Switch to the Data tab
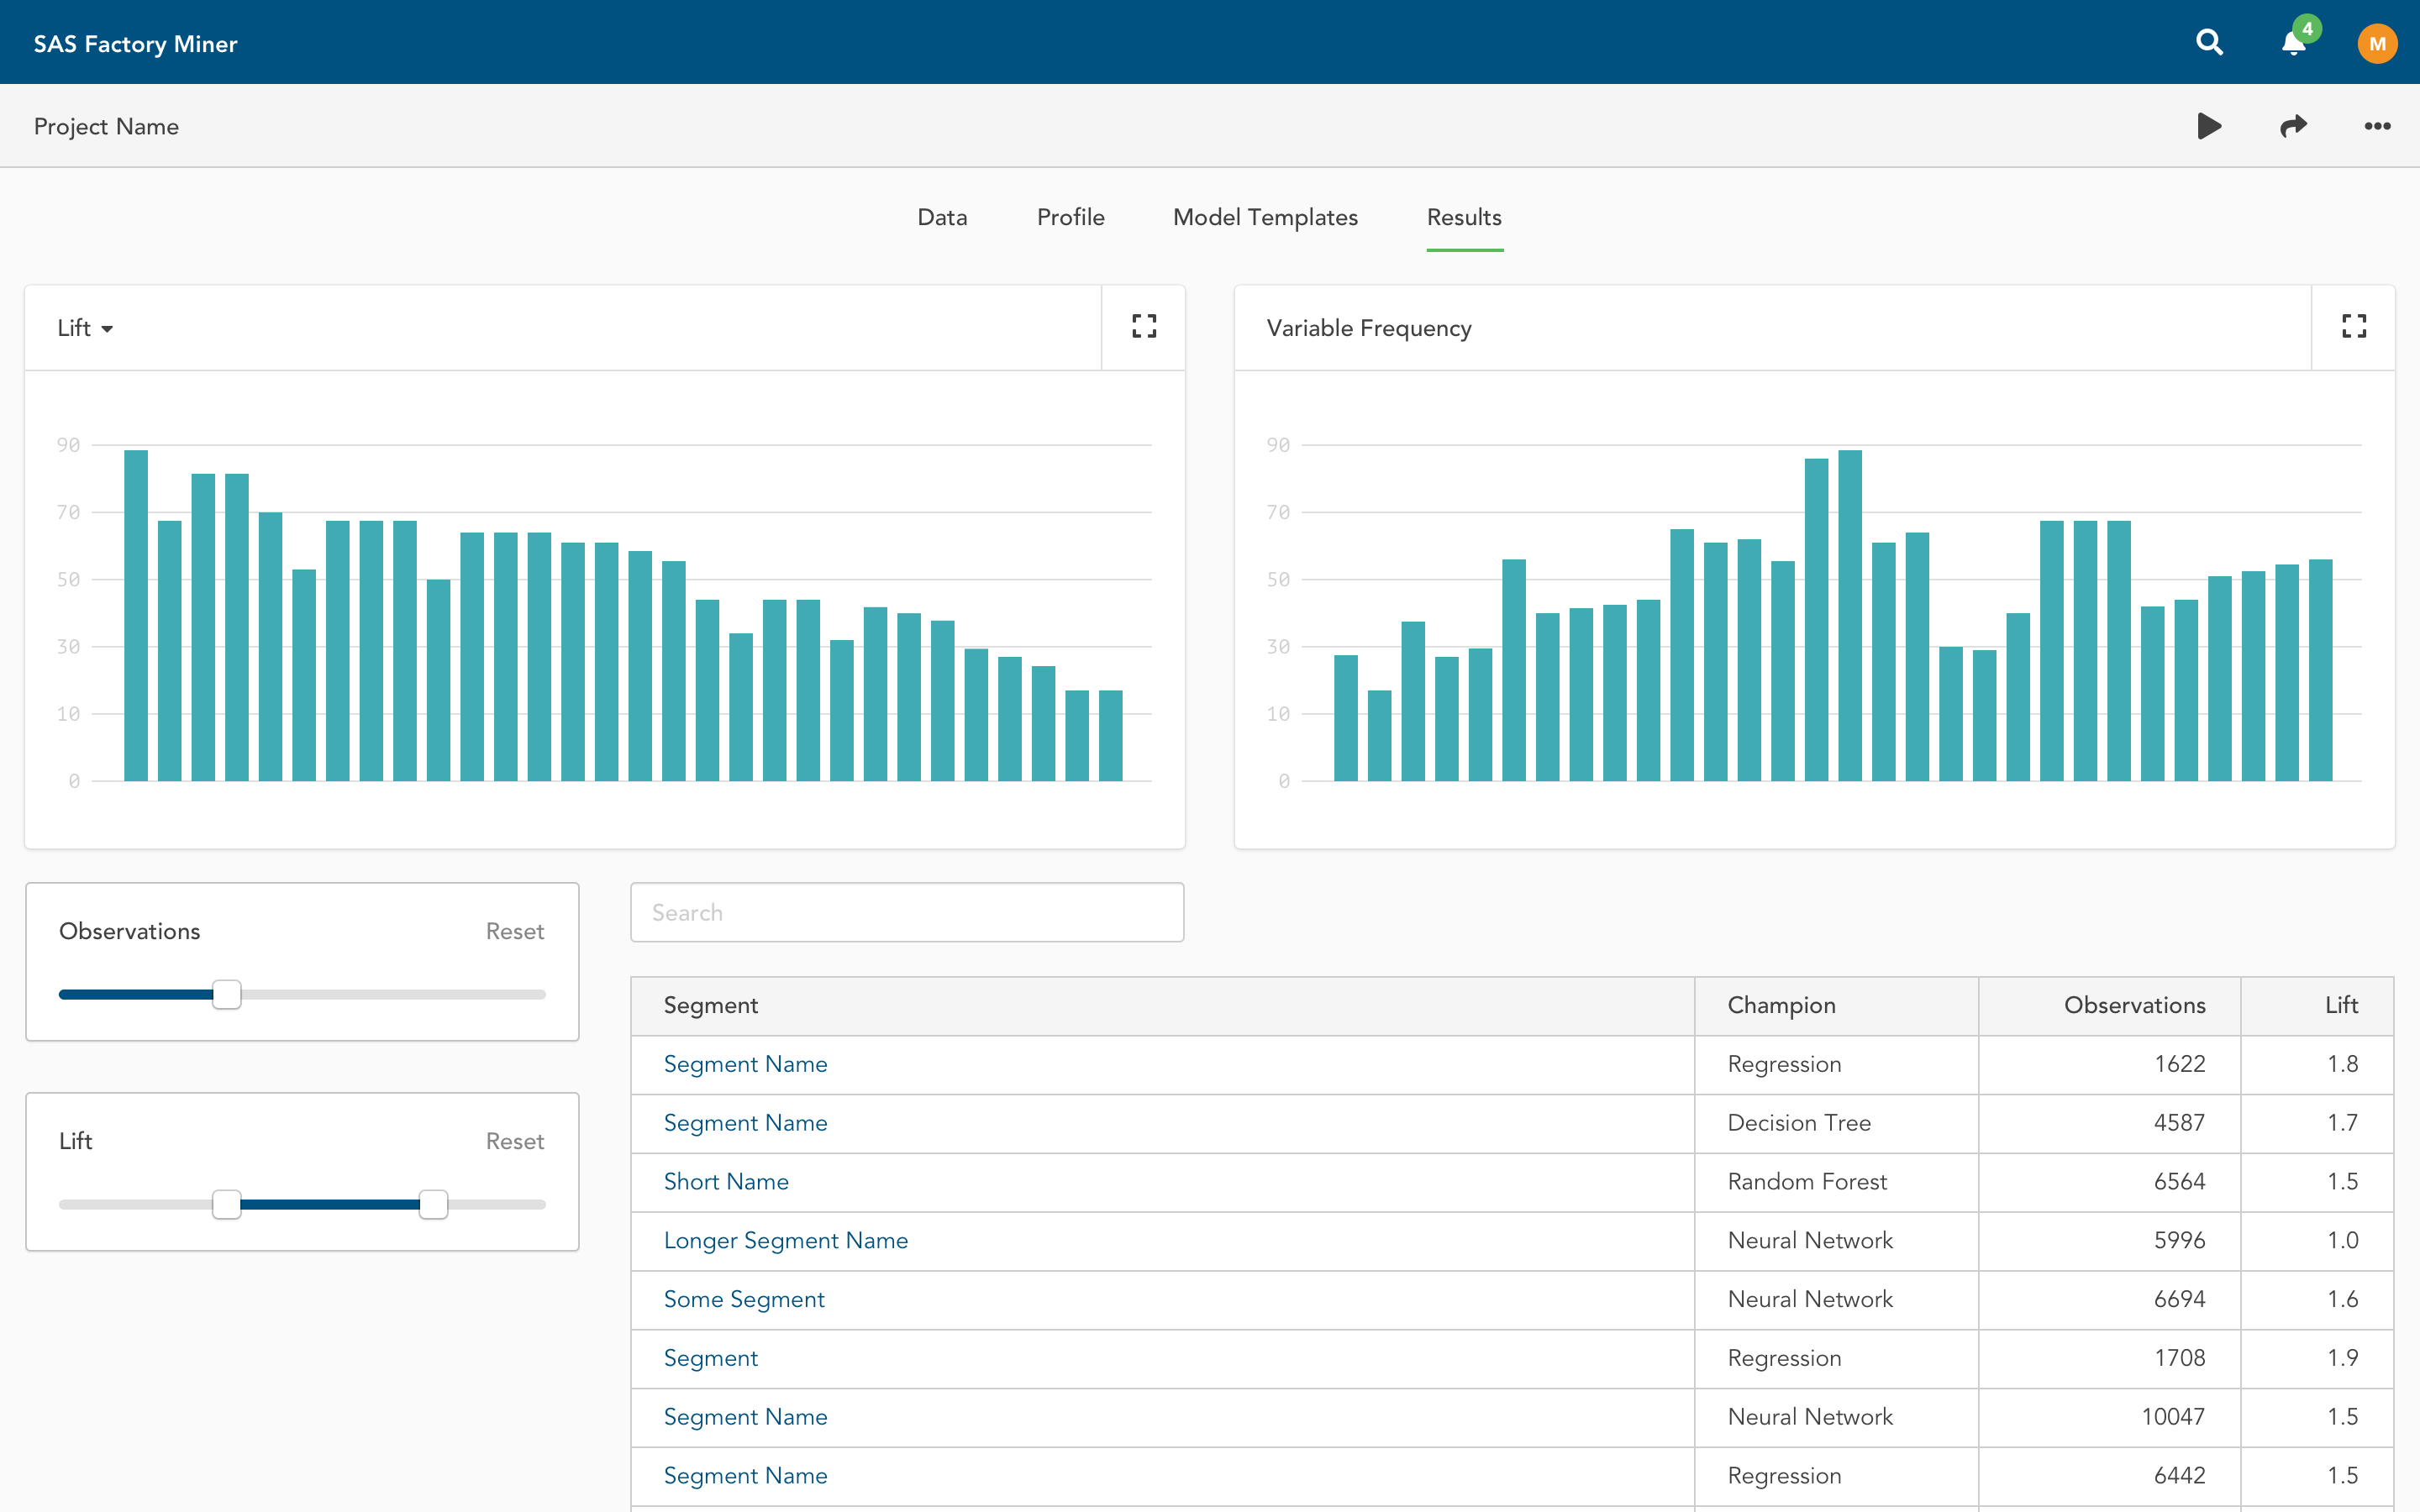Screen dimensions: 2420x1512 point(942,217)
